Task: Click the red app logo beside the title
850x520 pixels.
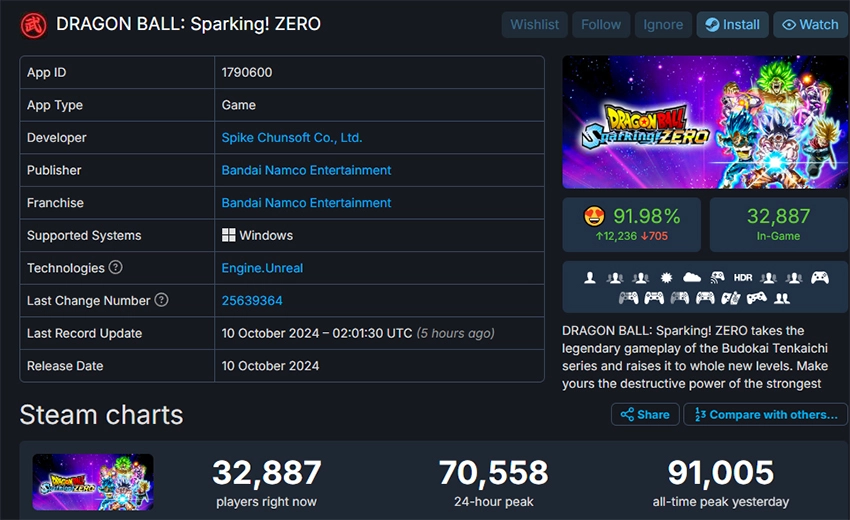Action: click(x=33, y=24)
